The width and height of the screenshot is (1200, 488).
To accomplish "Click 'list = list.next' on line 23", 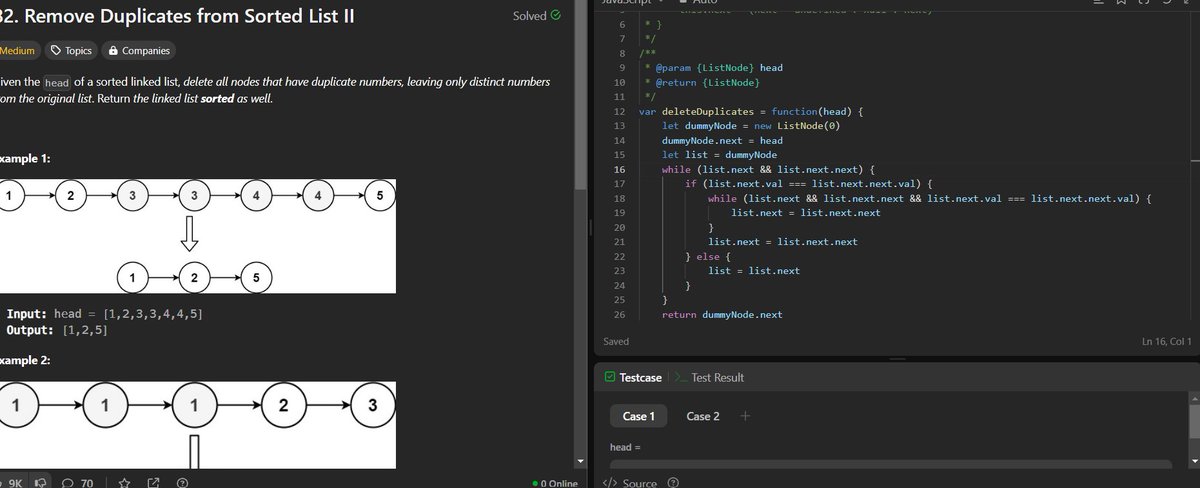I will [x=754, y=270].
